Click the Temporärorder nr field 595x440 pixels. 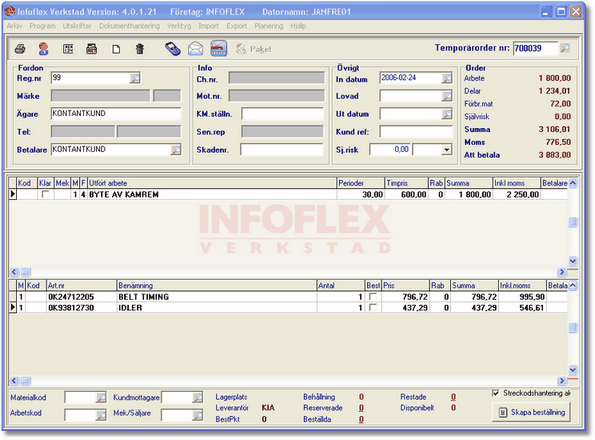pos(536,48)
